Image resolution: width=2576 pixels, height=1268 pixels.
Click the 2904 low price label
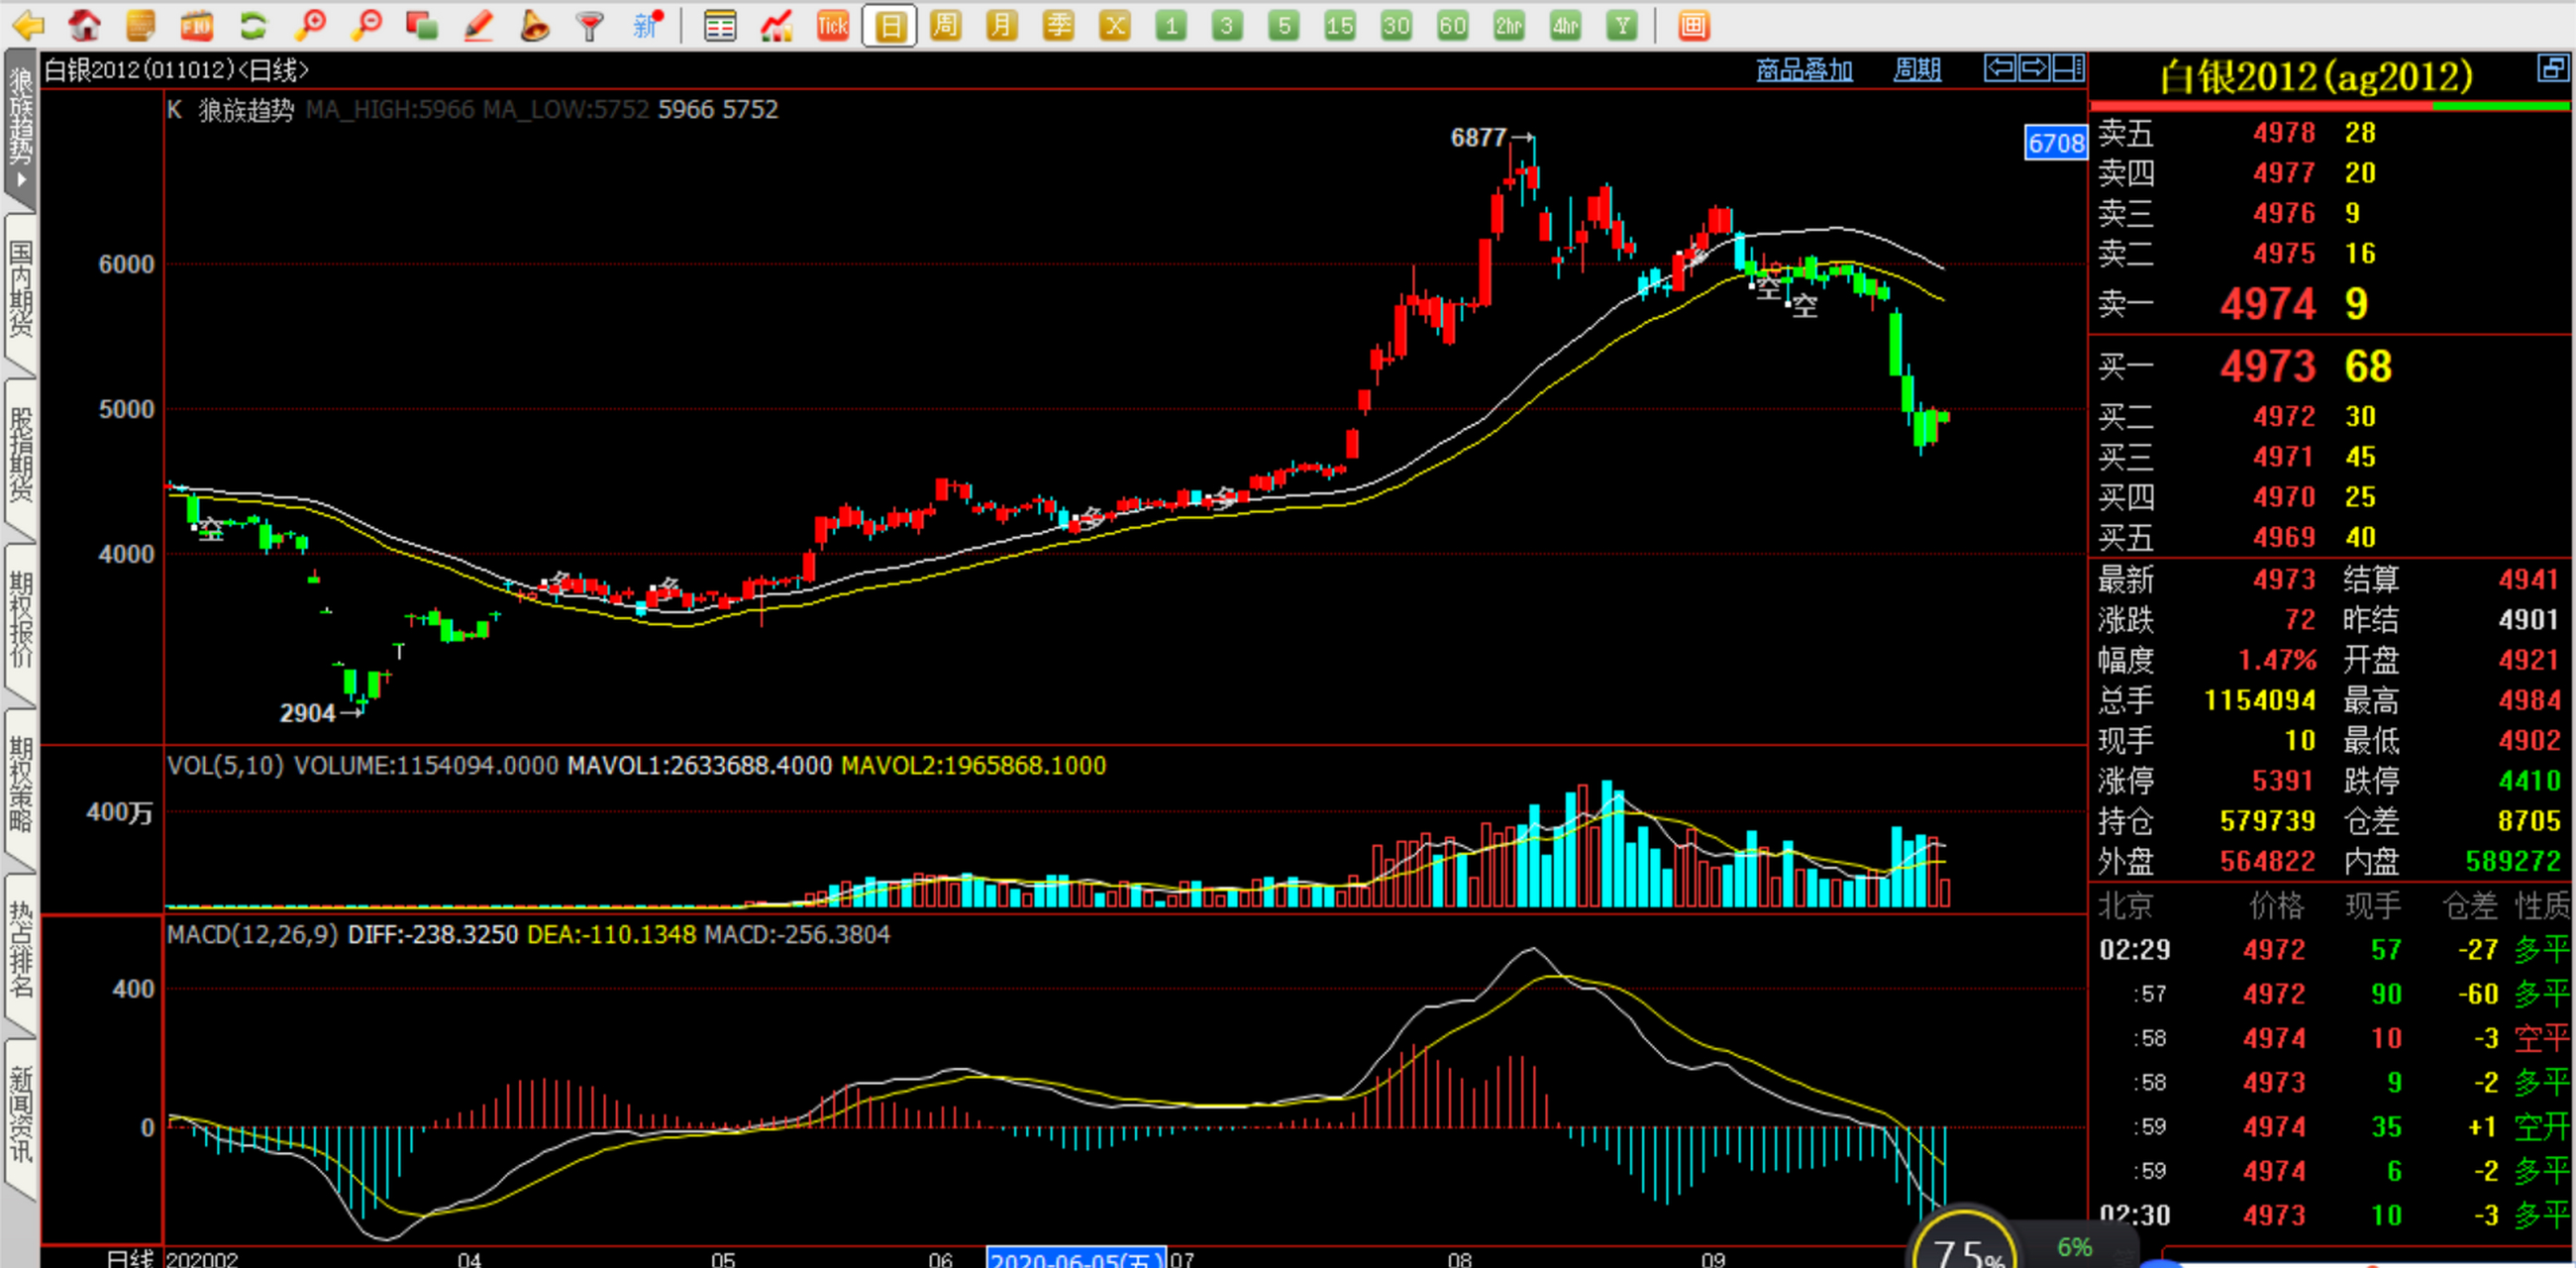(x=307, y=713)
